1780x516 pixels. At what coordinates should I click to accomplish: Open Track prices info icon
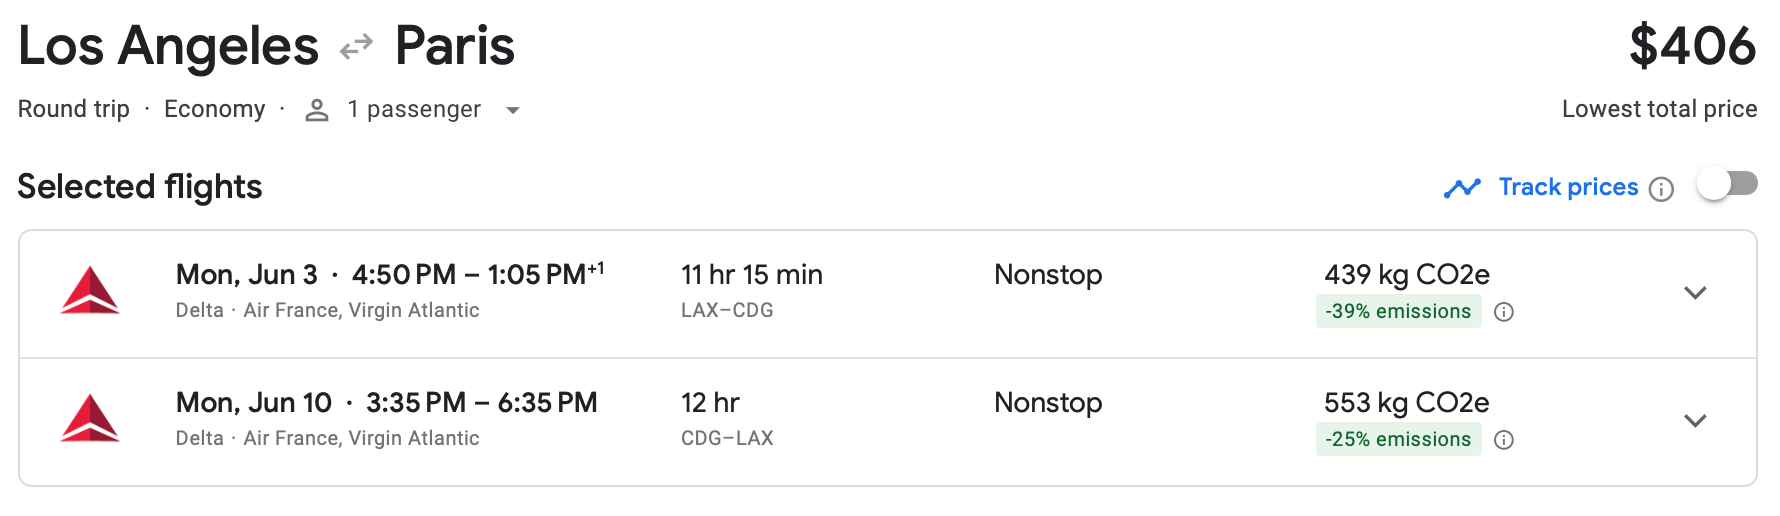pyautogui.click(x=1661, y=189)
